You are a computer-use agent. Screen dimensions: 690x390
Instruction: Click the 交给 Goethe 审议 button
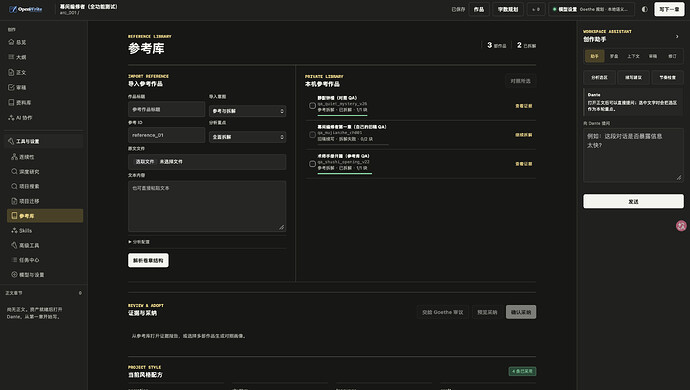pyautogui.click(x=443, y=312)
